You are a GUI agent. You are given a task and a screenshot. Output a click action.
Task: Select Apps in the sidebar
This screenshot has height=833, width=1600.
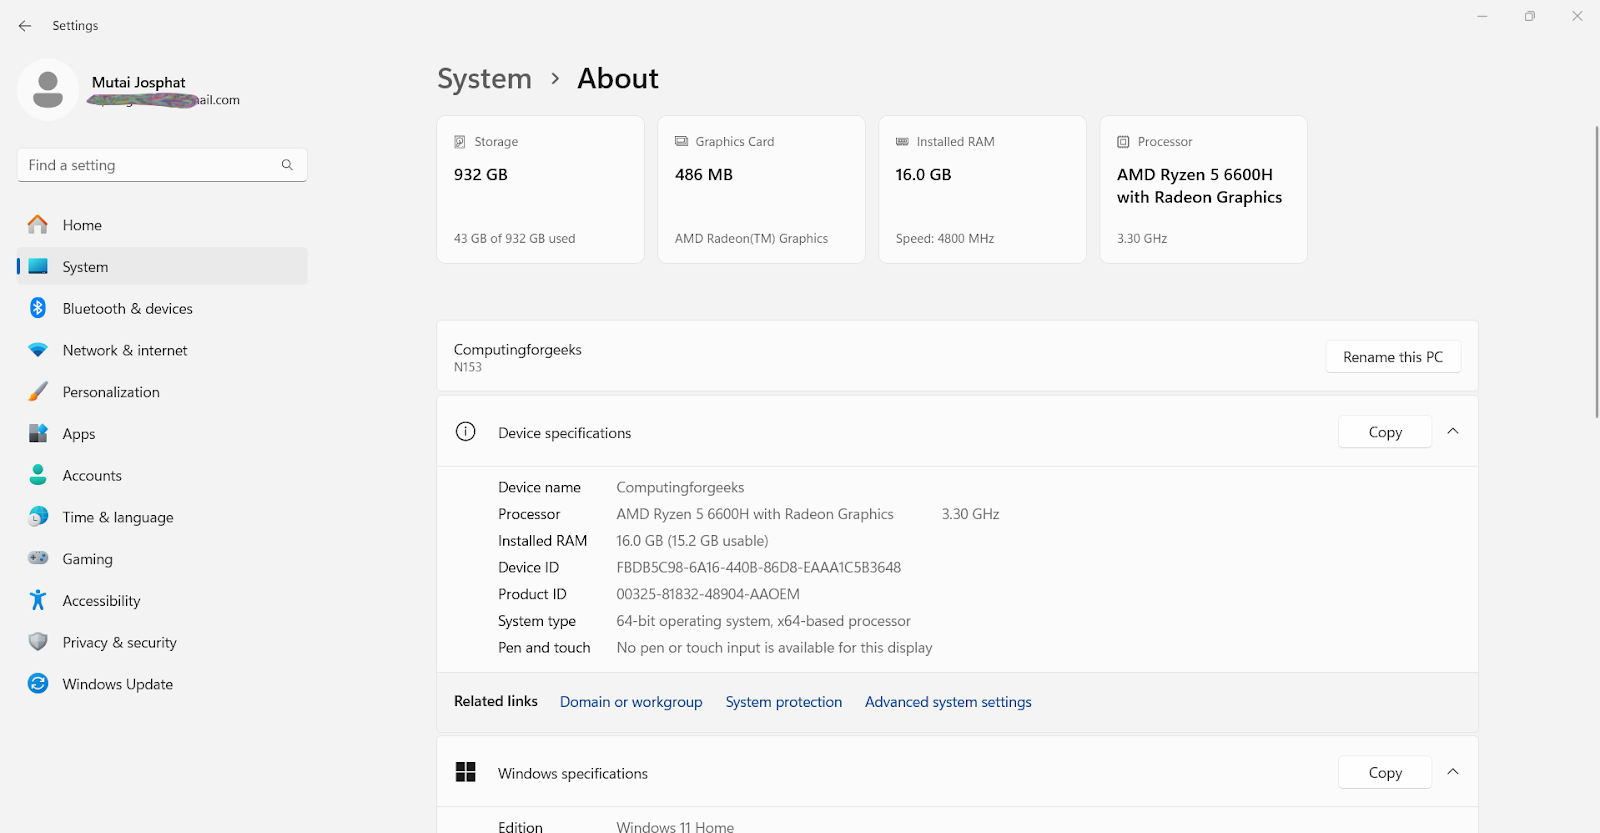[x=162, y=434]
